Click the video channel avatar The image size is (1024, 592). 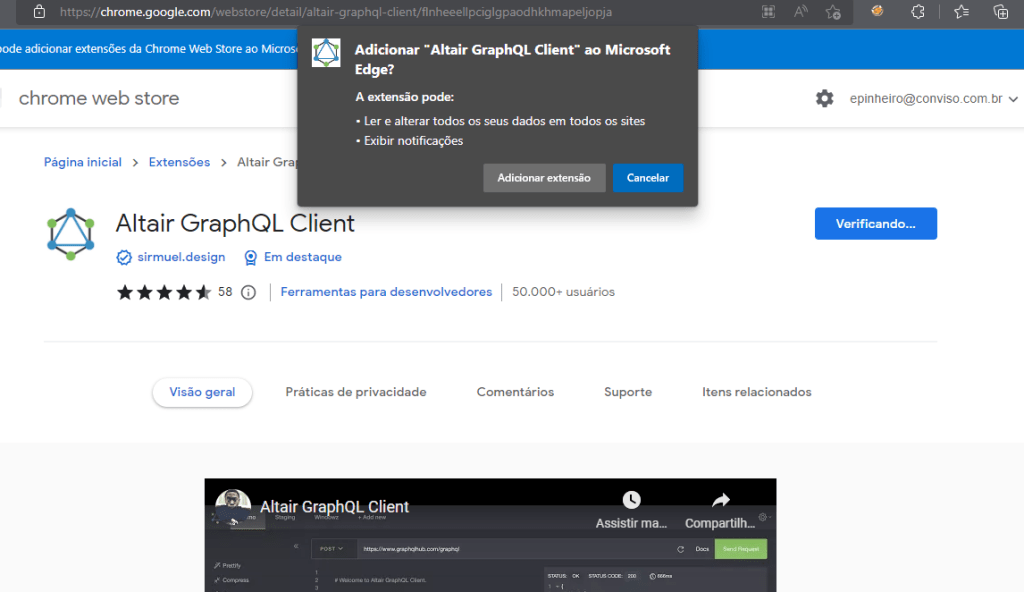click(233, 507)
